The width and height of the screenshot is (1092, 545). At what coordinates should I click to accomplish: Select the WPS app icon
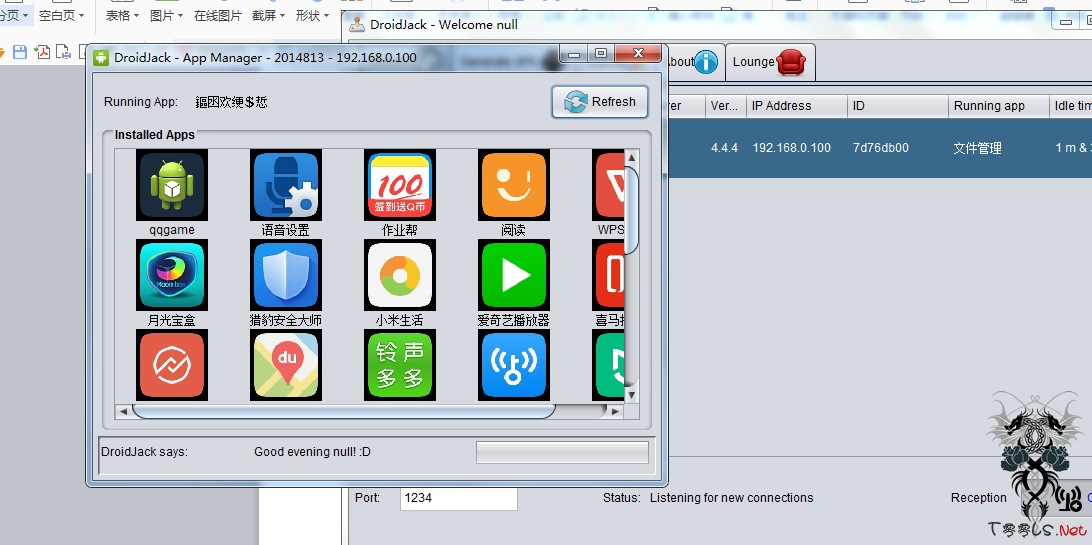608,185
